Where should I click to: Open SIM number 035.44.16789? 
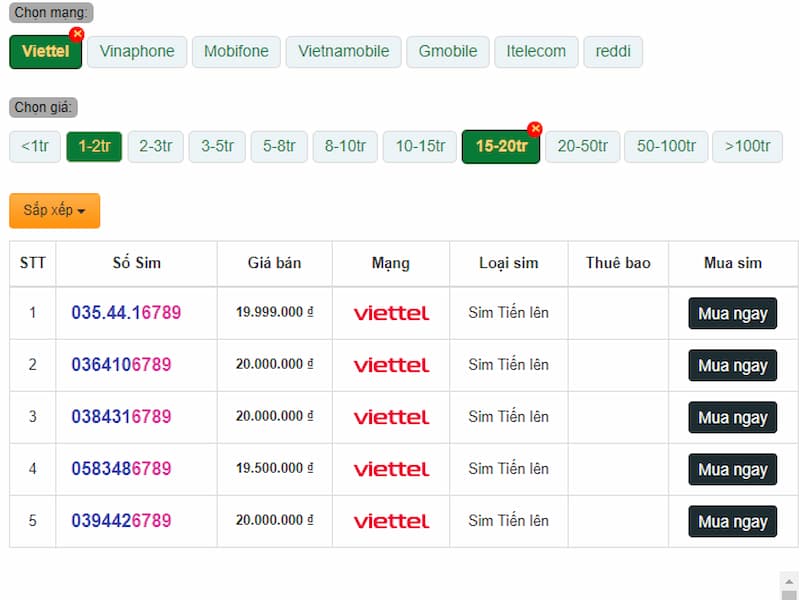pos(126,313)
